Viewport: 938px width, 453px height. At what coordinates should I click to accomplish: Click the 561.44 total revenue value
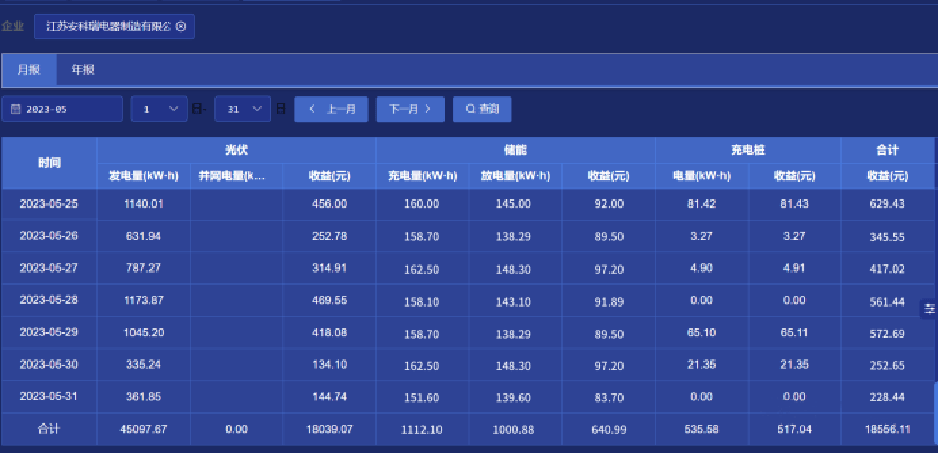(887, 302)
